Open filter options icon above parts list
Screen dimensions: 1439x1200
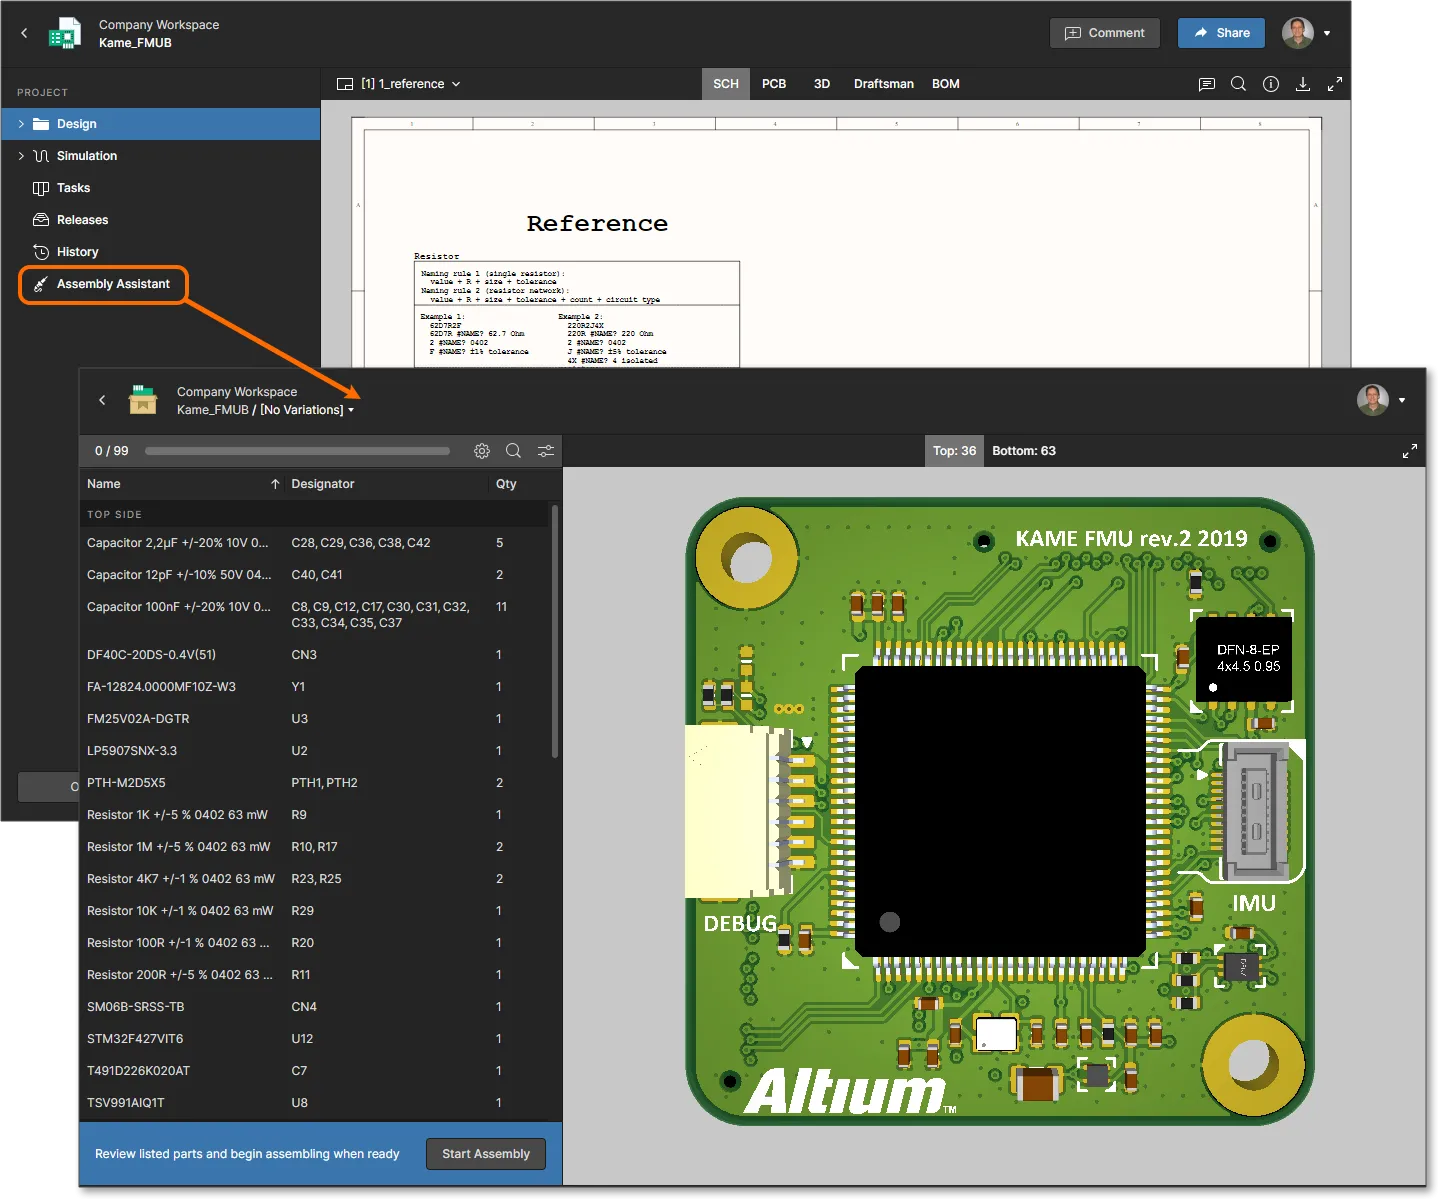coord(546,451)
